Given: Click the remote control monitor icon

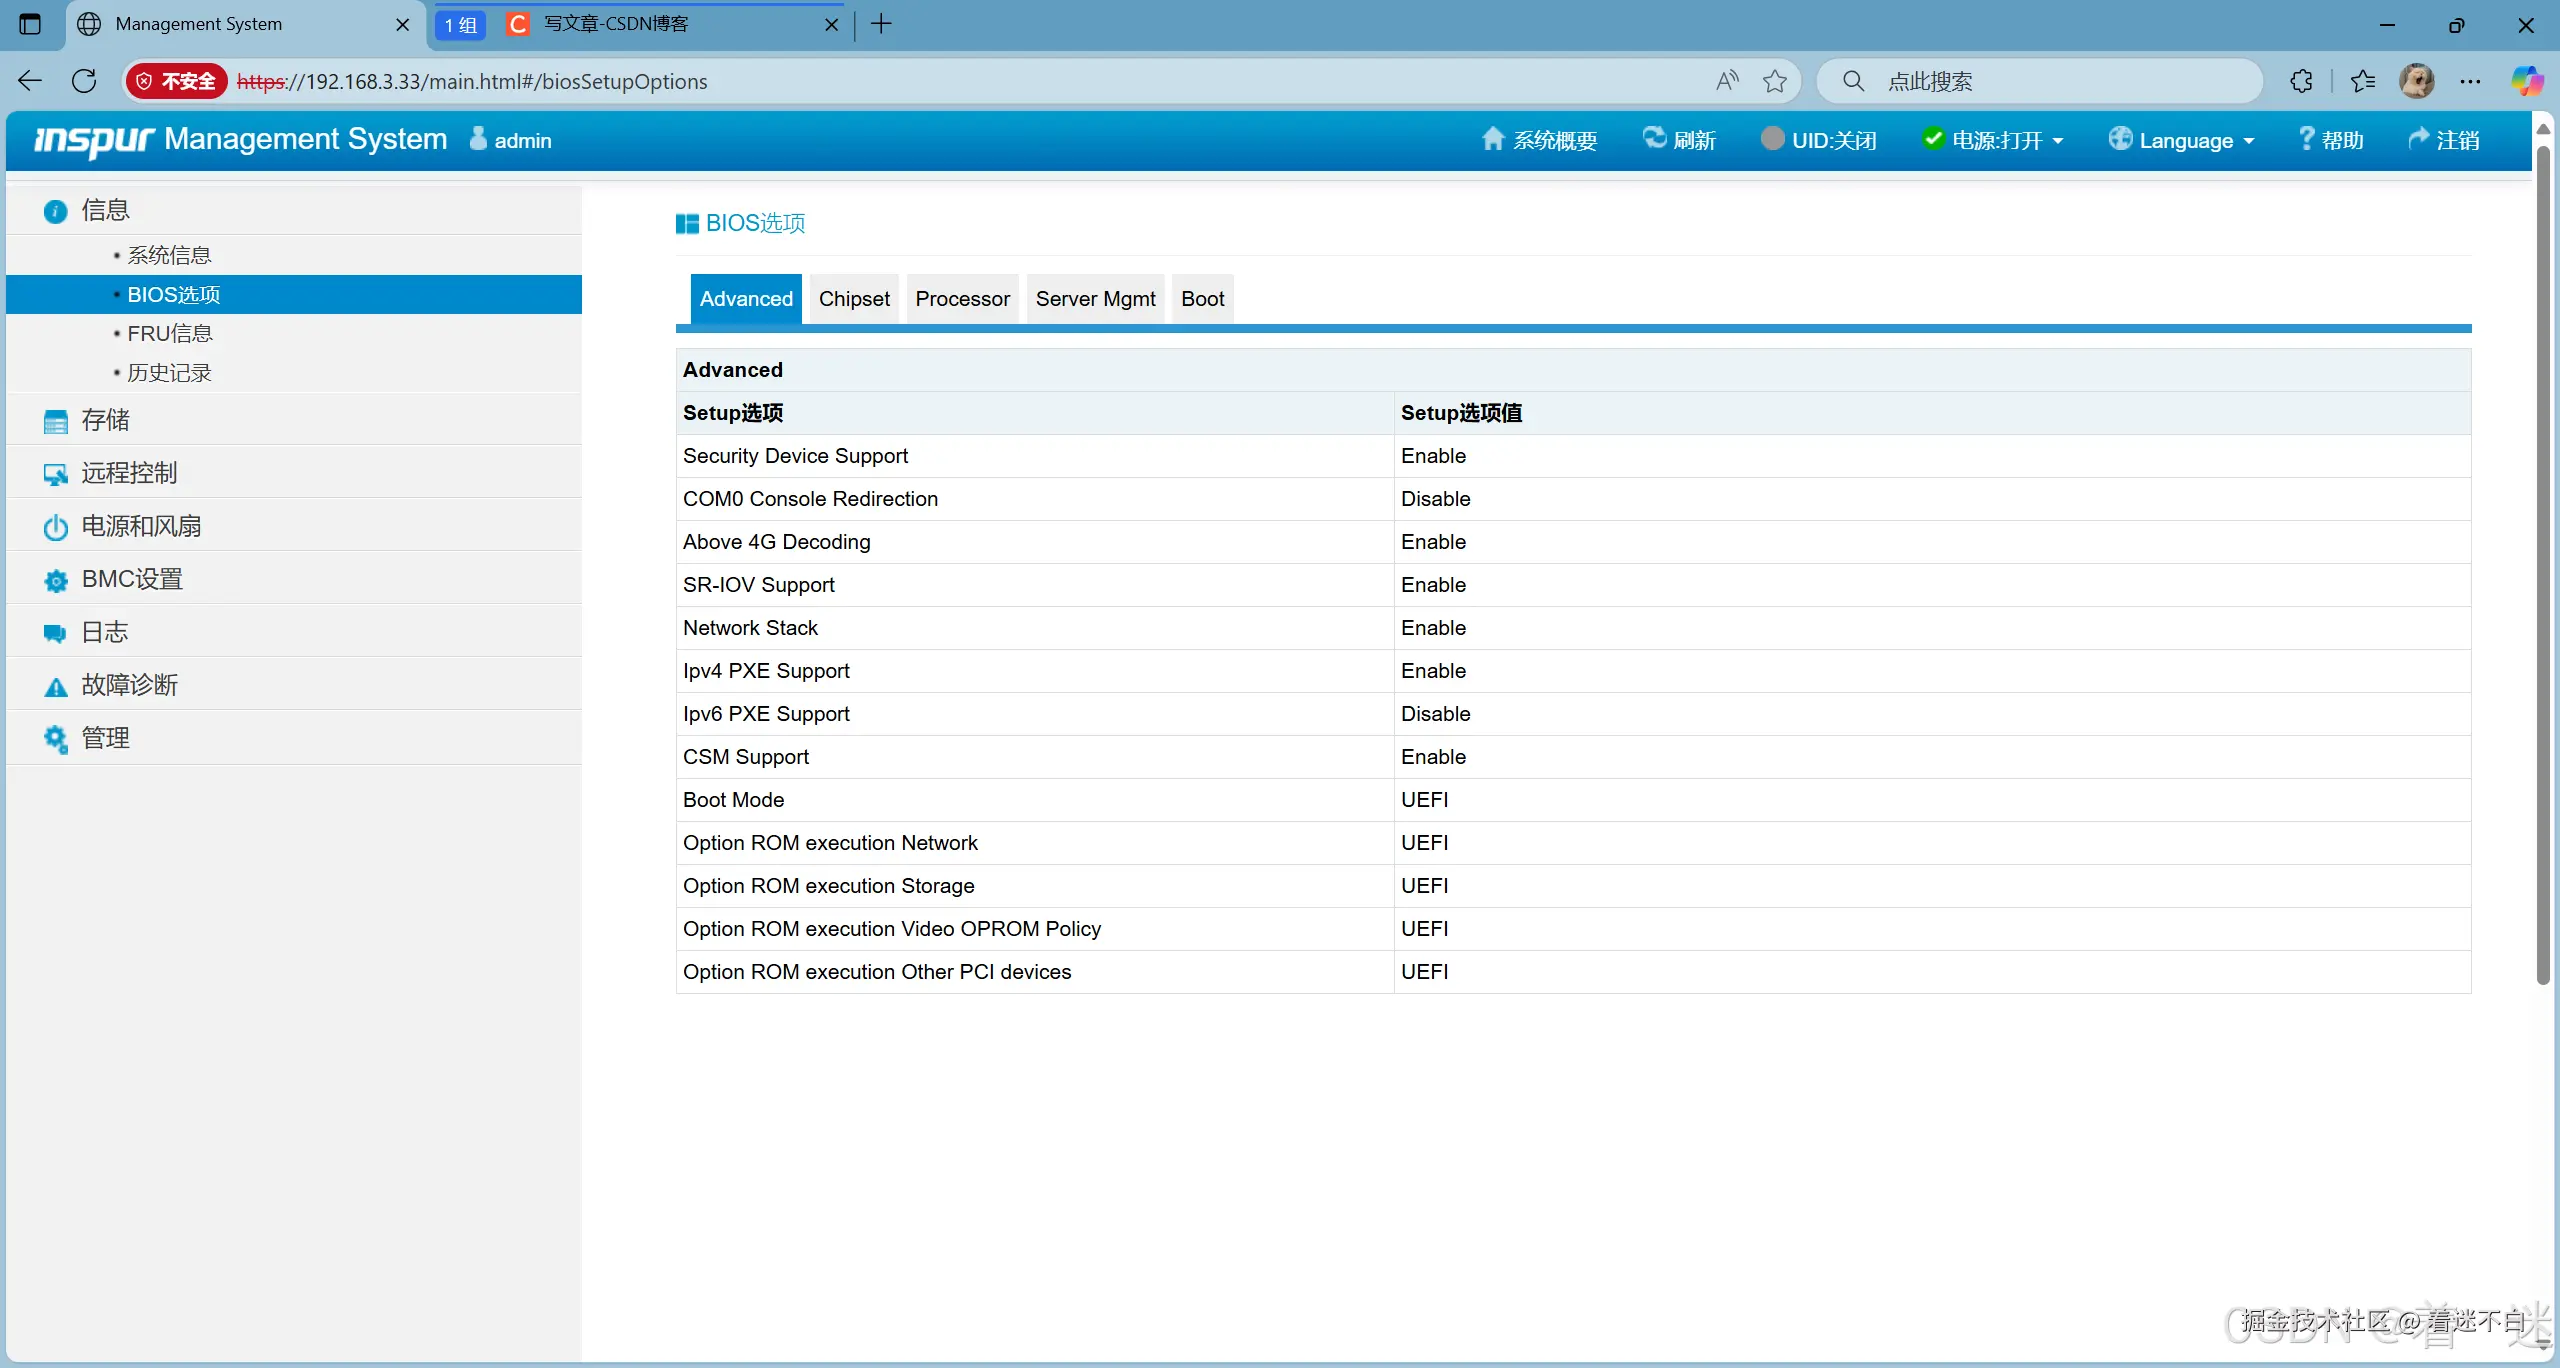Looking at the screenshot, I should tap(55, 474).
